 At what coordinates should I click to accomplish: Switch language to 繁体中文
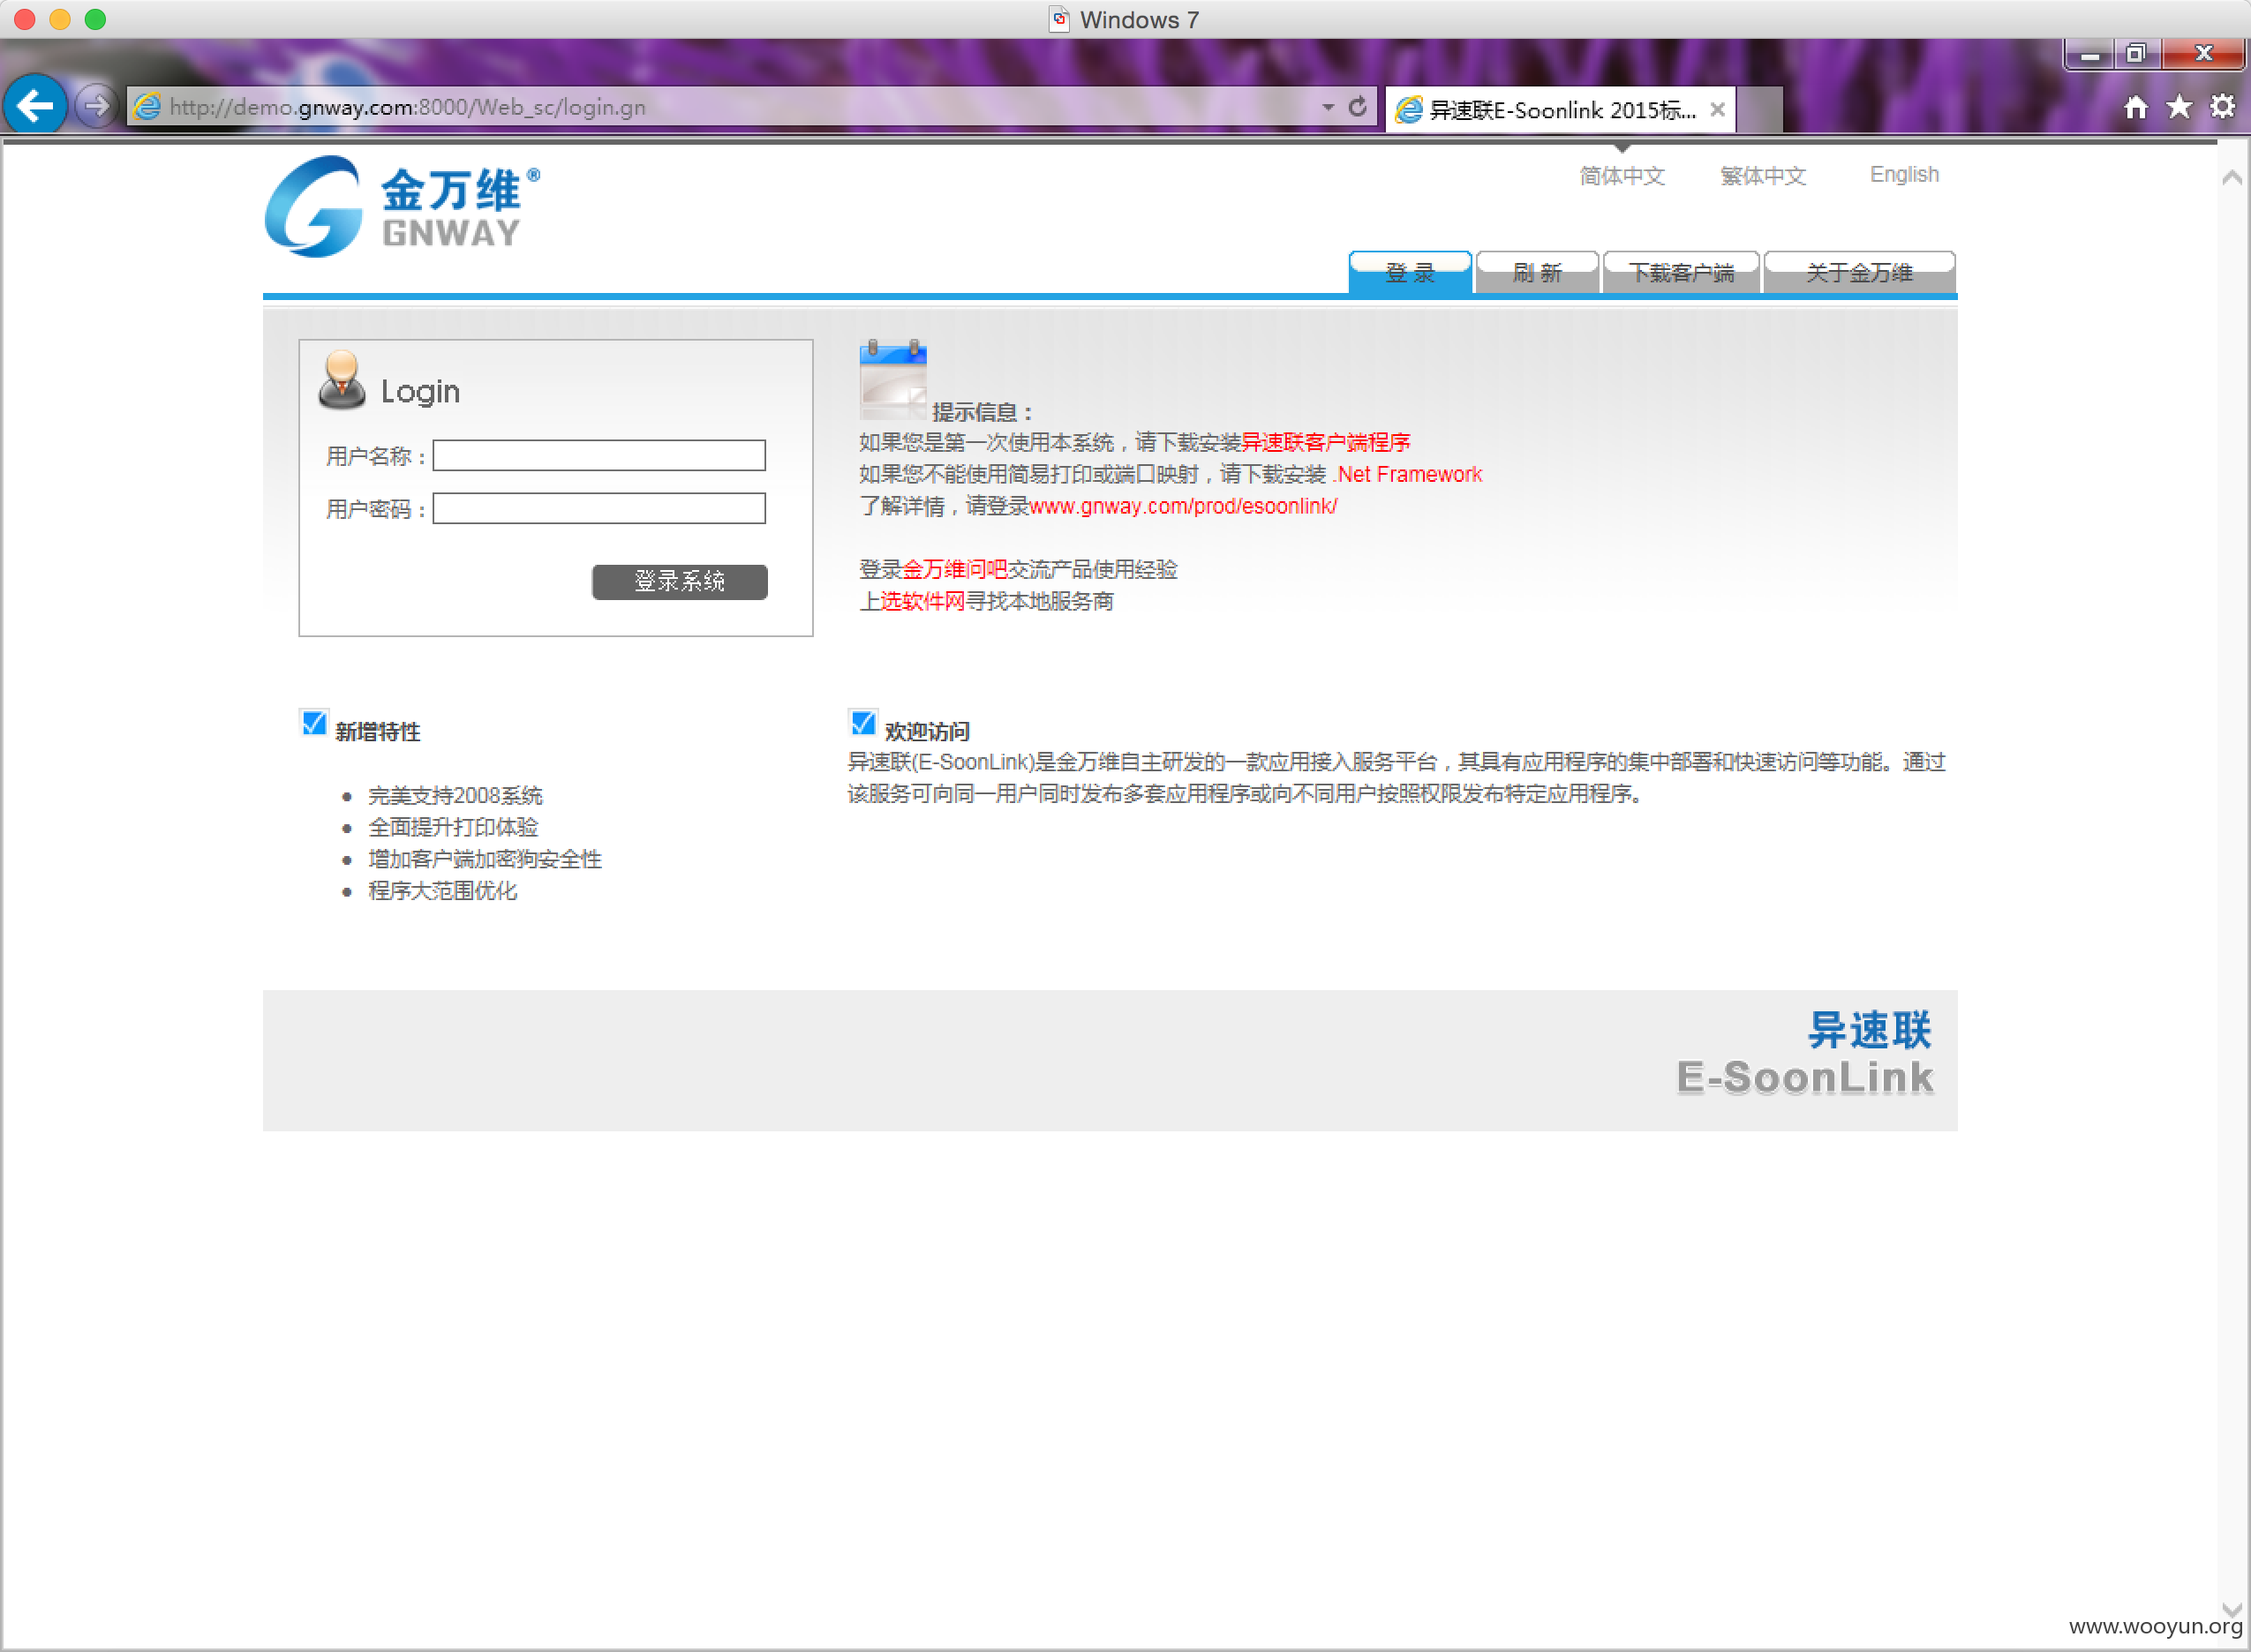(x=1763, y=175)
